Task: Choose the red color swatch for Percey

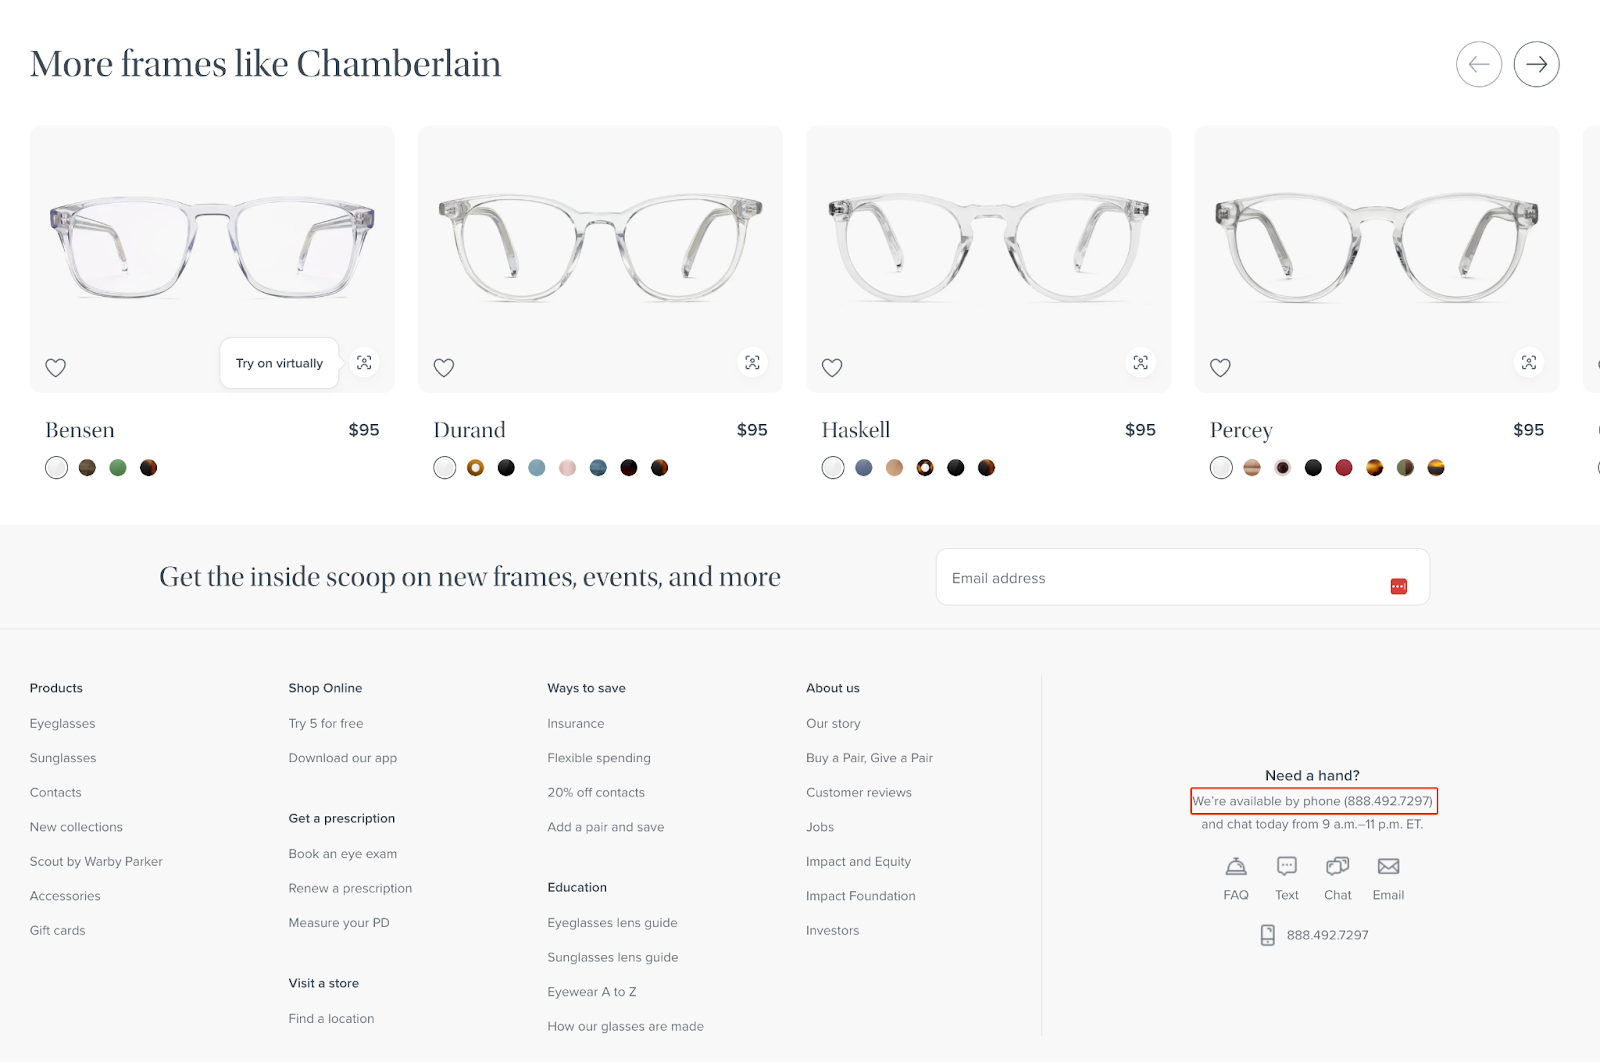Action: tap(1344, 467)
